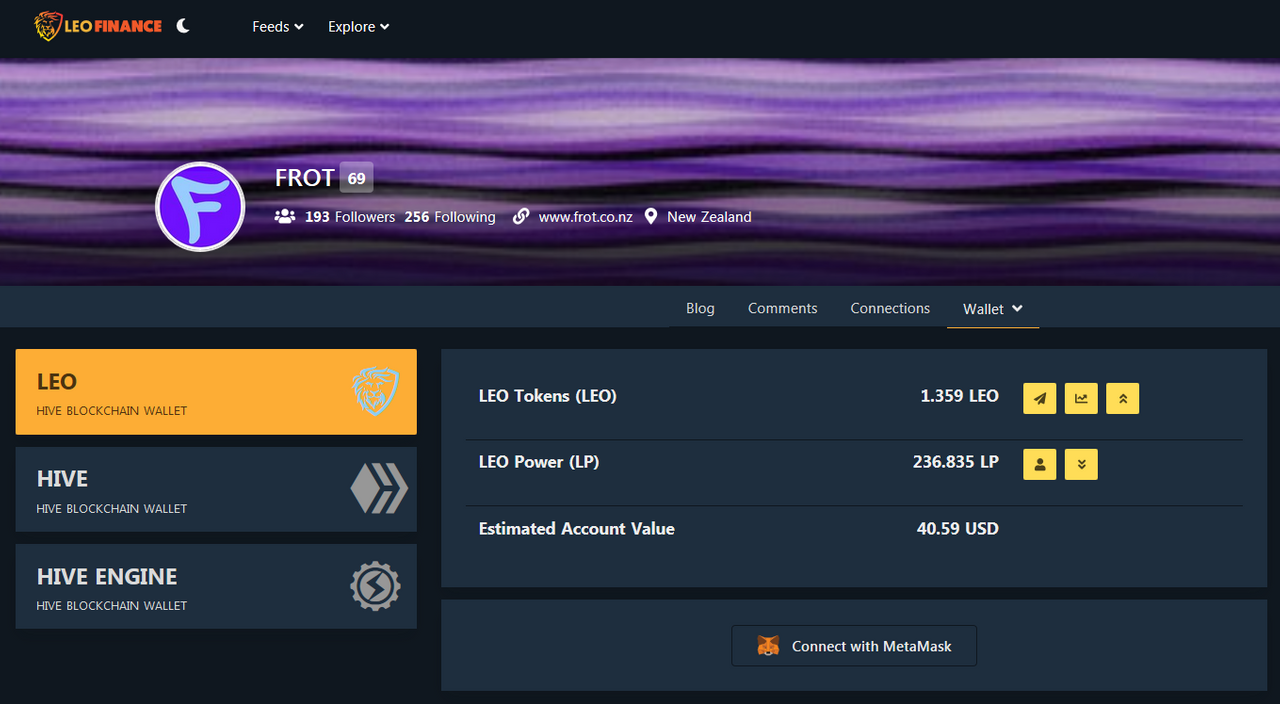
Task: Click the 236.835 LP balance
Action: click(x=955, y=462)
